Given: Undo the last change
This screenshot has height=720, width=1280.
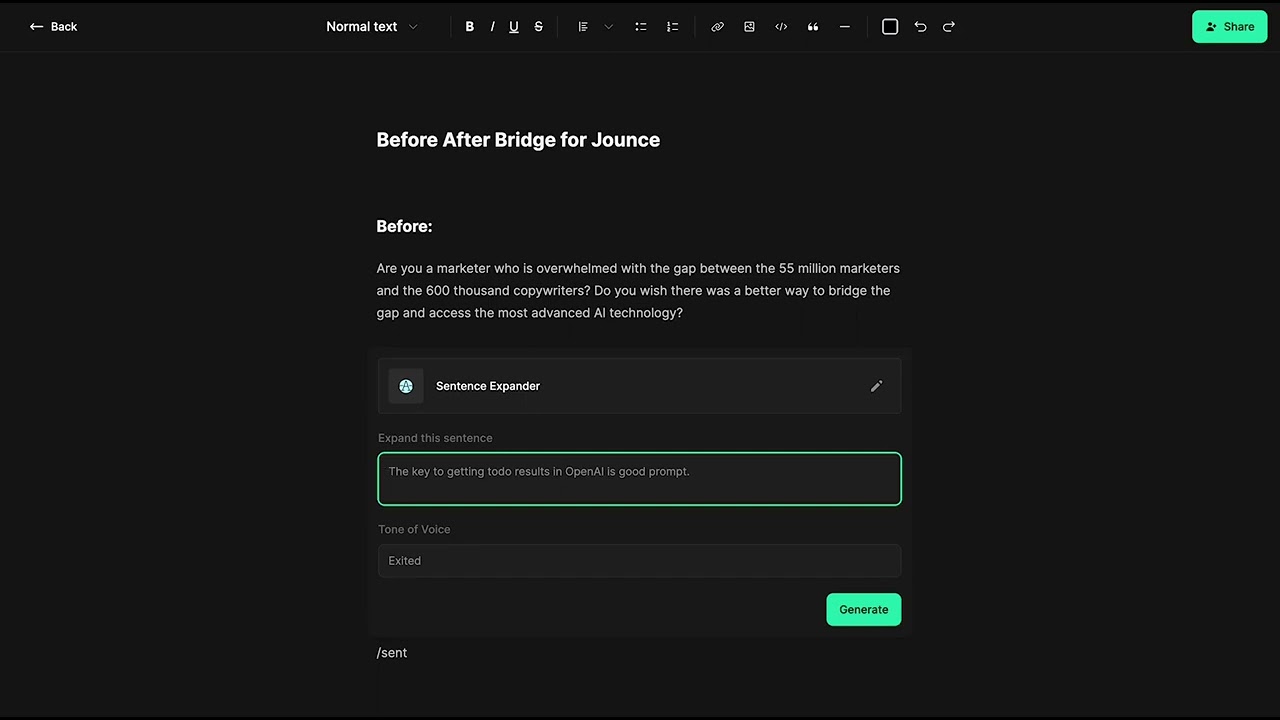Looking at the screenshot, I should tap(920, 27).
